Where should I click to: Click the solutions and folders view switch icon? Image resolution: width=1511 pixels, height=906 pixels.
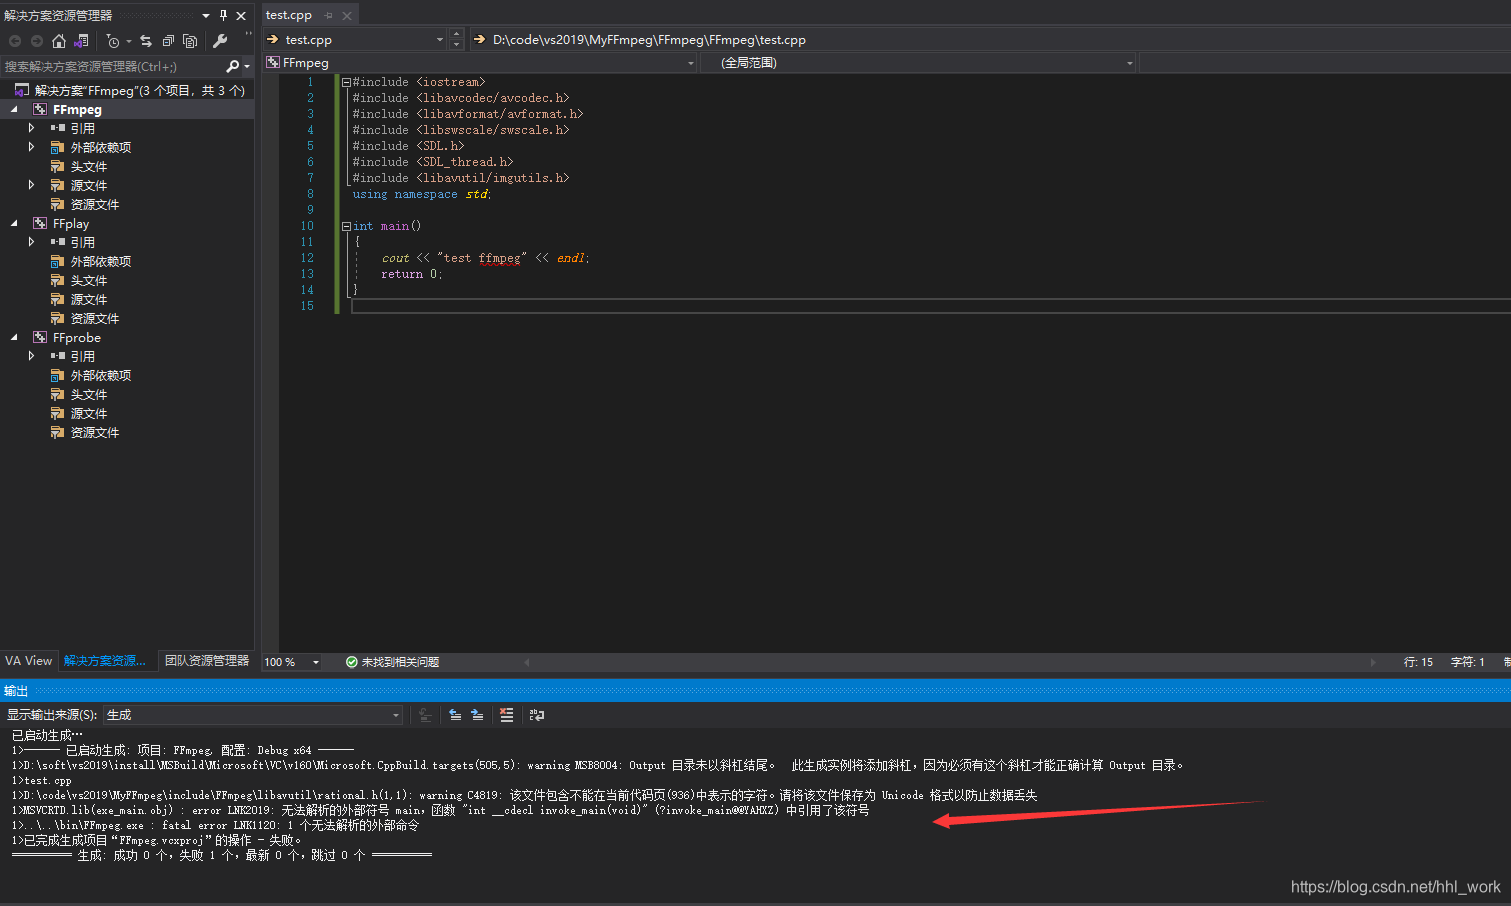coord(82,41)
